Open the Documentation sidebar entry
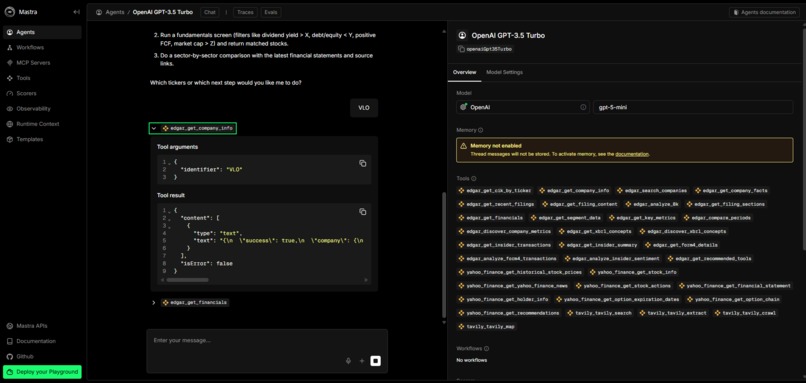Viewport: 806px width, 383px height. [x=42, y=341]
